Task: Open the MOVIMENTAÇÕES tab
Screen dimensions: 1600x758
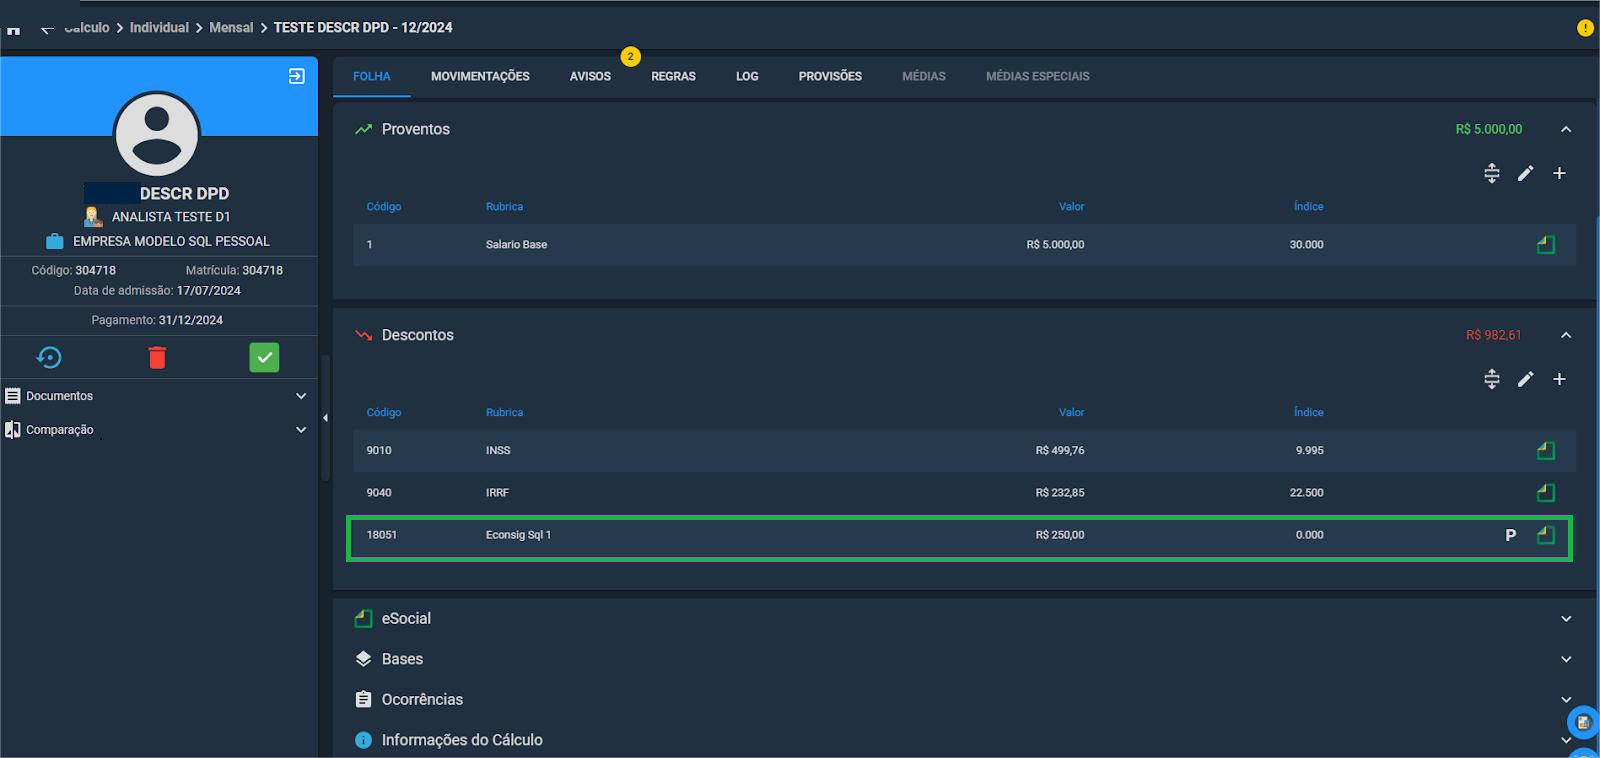Action: click(x=480, y=76)
